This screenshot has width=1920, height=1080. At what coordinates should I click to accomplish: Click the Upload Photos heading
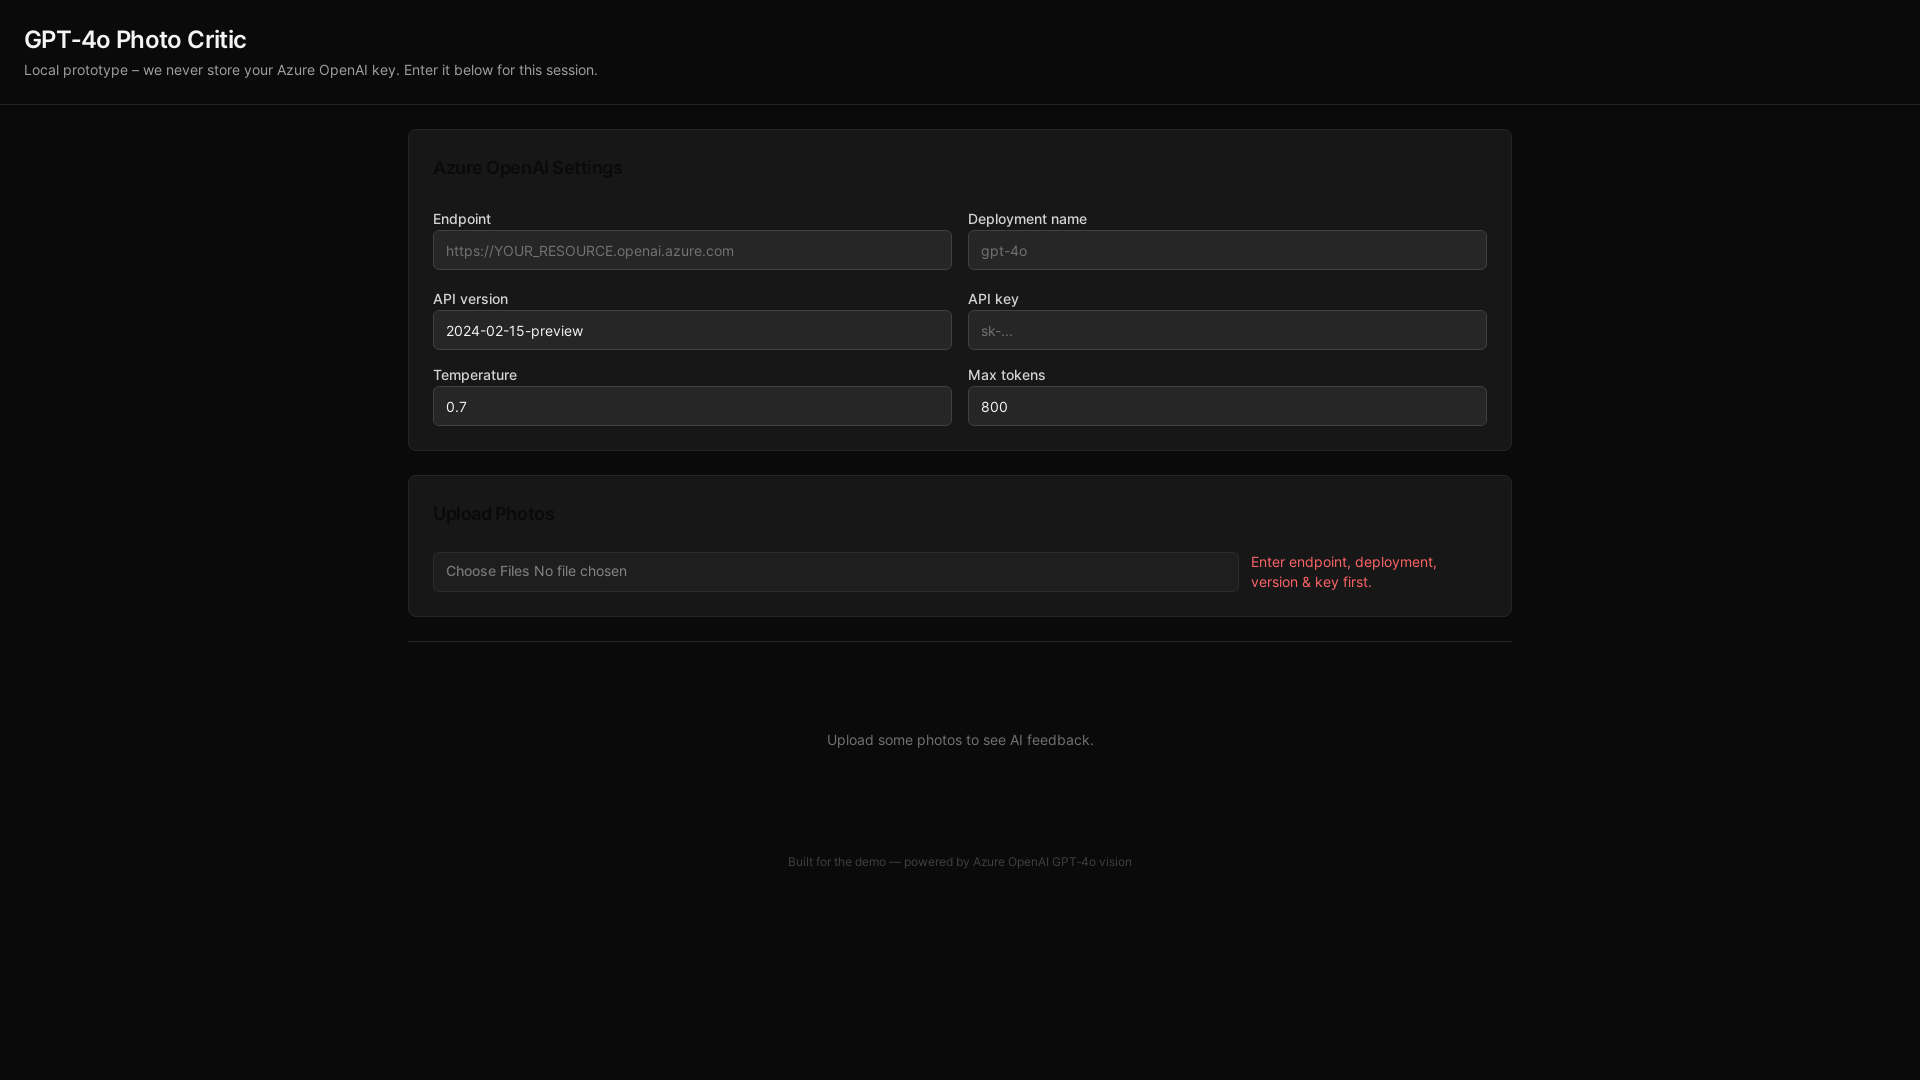tap(494, 514)
